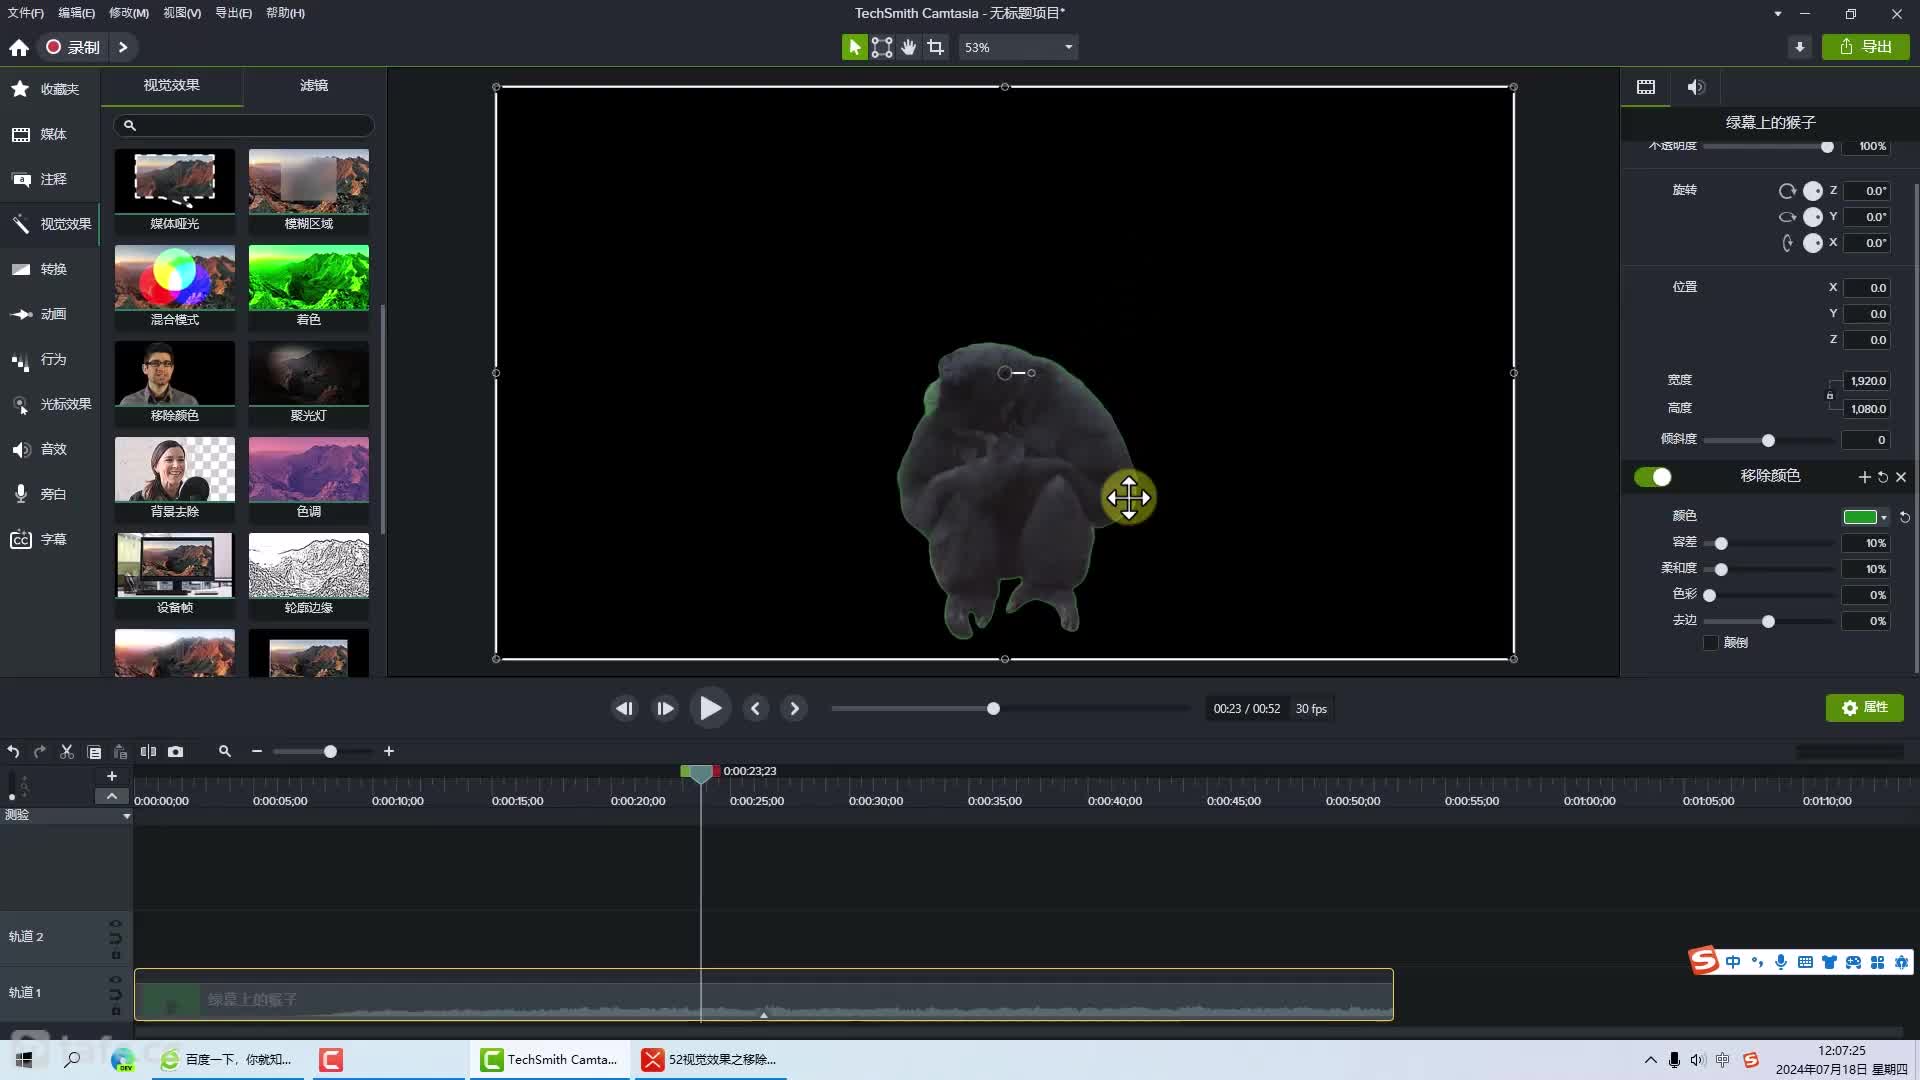Open the View (视图) menu
1920x1080 pixels.
[x=182, y=13]
